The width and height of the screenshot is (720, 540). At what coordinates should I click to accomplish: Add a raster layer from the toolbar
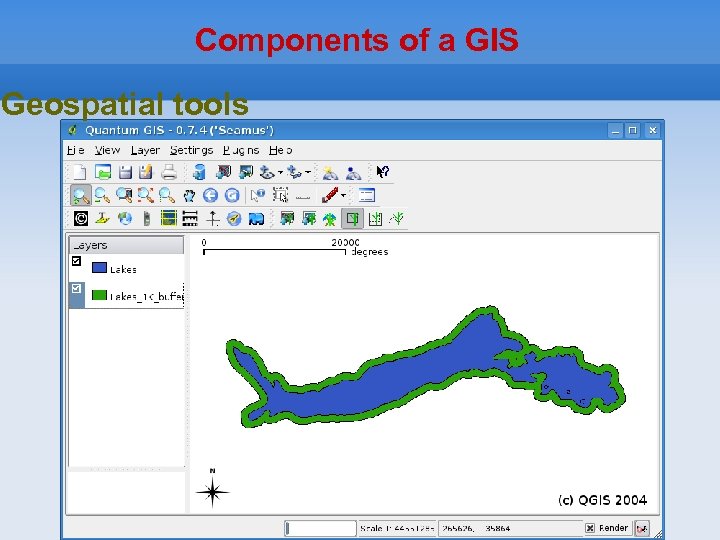(246, 172)
